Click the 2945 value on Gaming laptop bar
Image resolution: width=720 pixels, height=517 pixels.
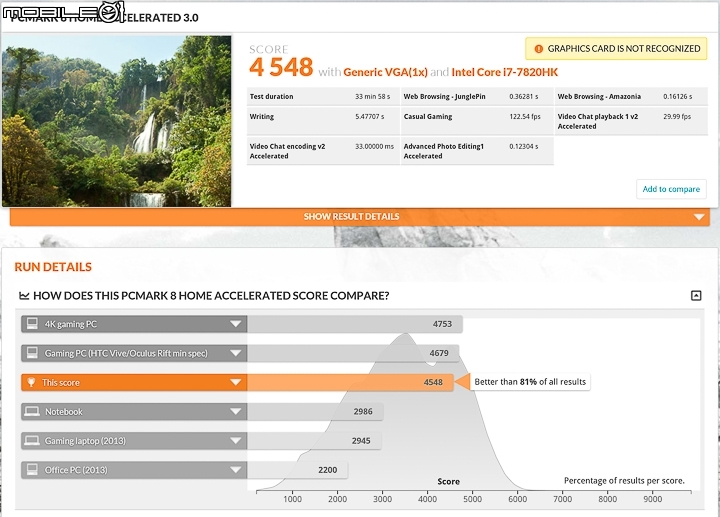coord(361,441)
